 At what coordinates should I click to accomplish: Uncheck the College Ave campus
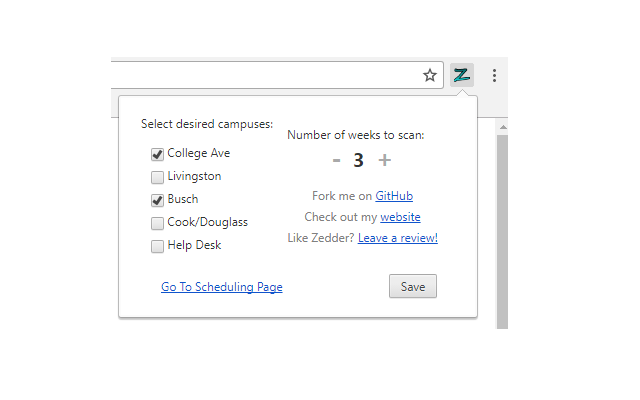click(157, 154)
